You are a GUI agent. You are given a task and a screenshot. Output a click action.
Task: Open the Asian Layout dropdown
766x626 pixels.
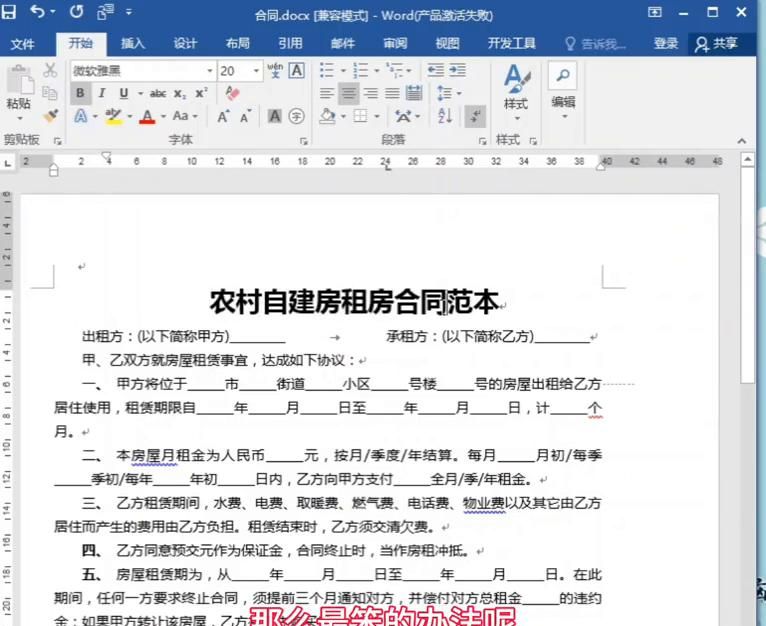407,116
